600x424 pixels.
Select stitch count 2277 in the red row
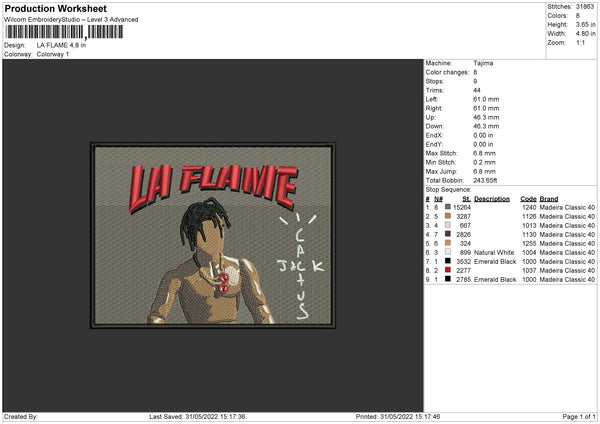[463, 271]
